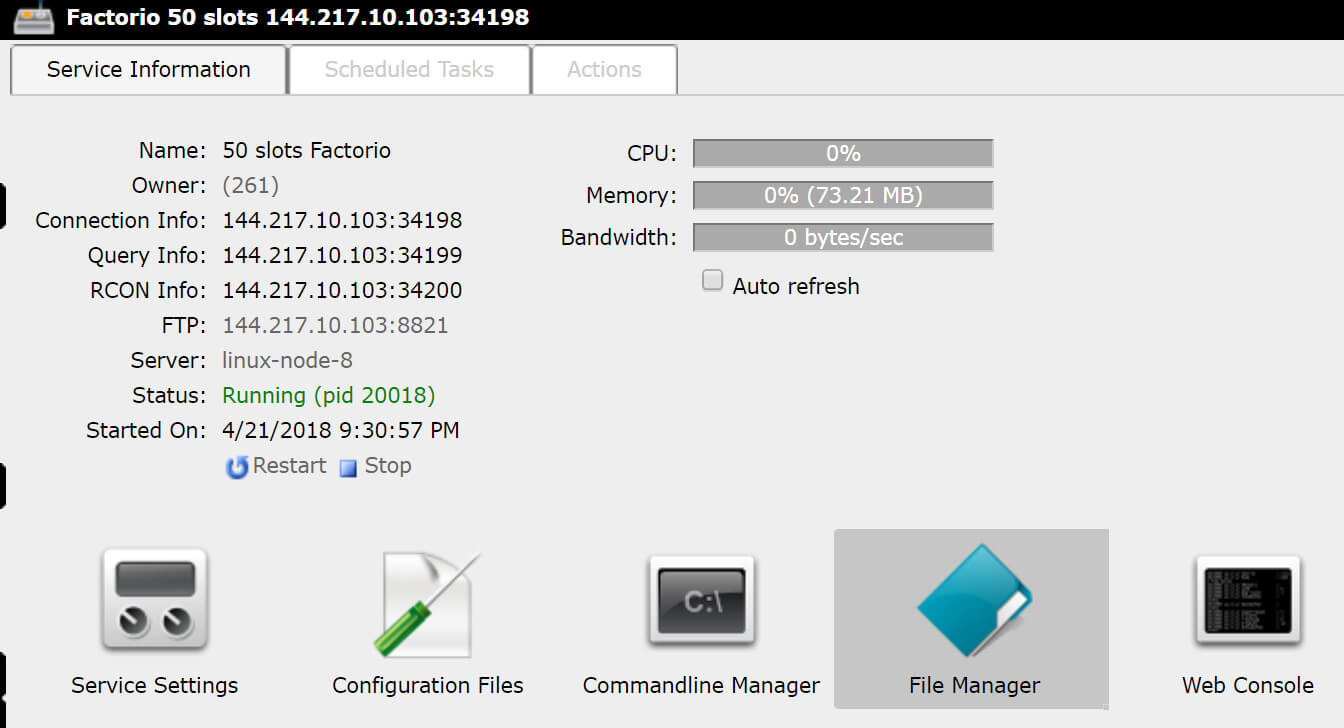Enable the Auto refresh checkbox
Screen dimensions: 1344x728
click(x=712, y=281)
